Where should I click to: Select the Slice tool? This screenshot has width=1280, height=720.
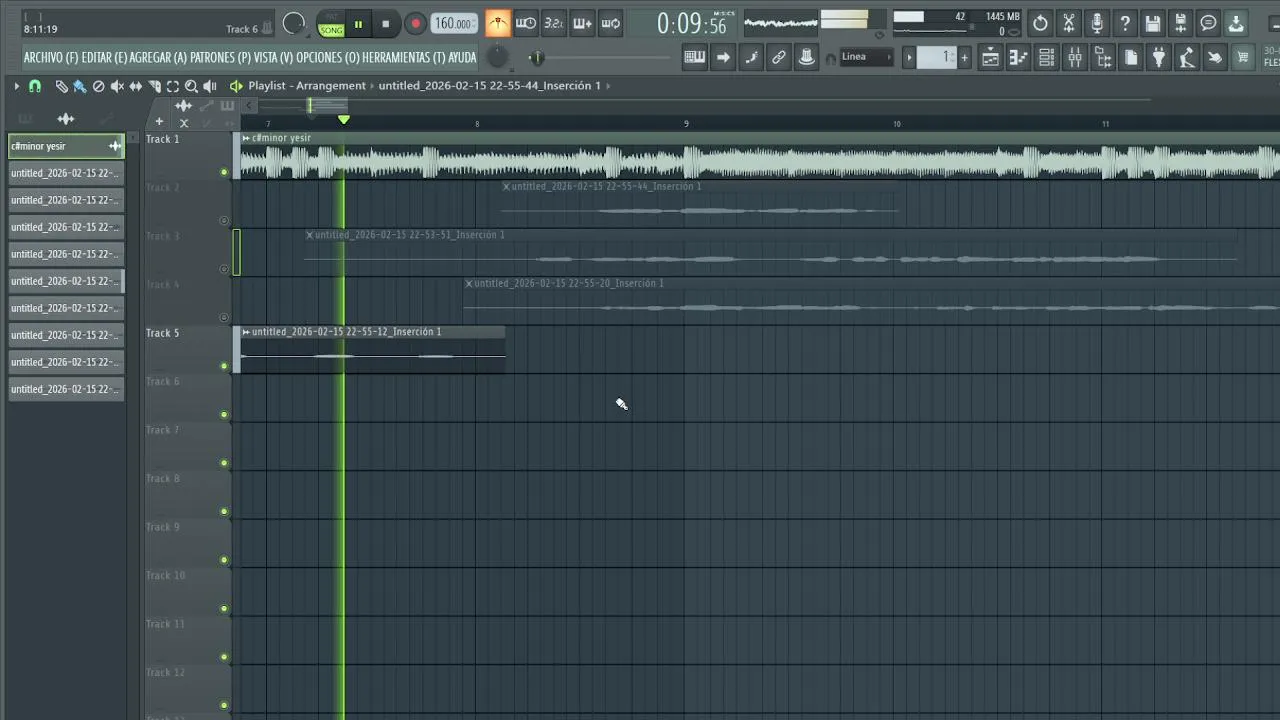(155, 86)
